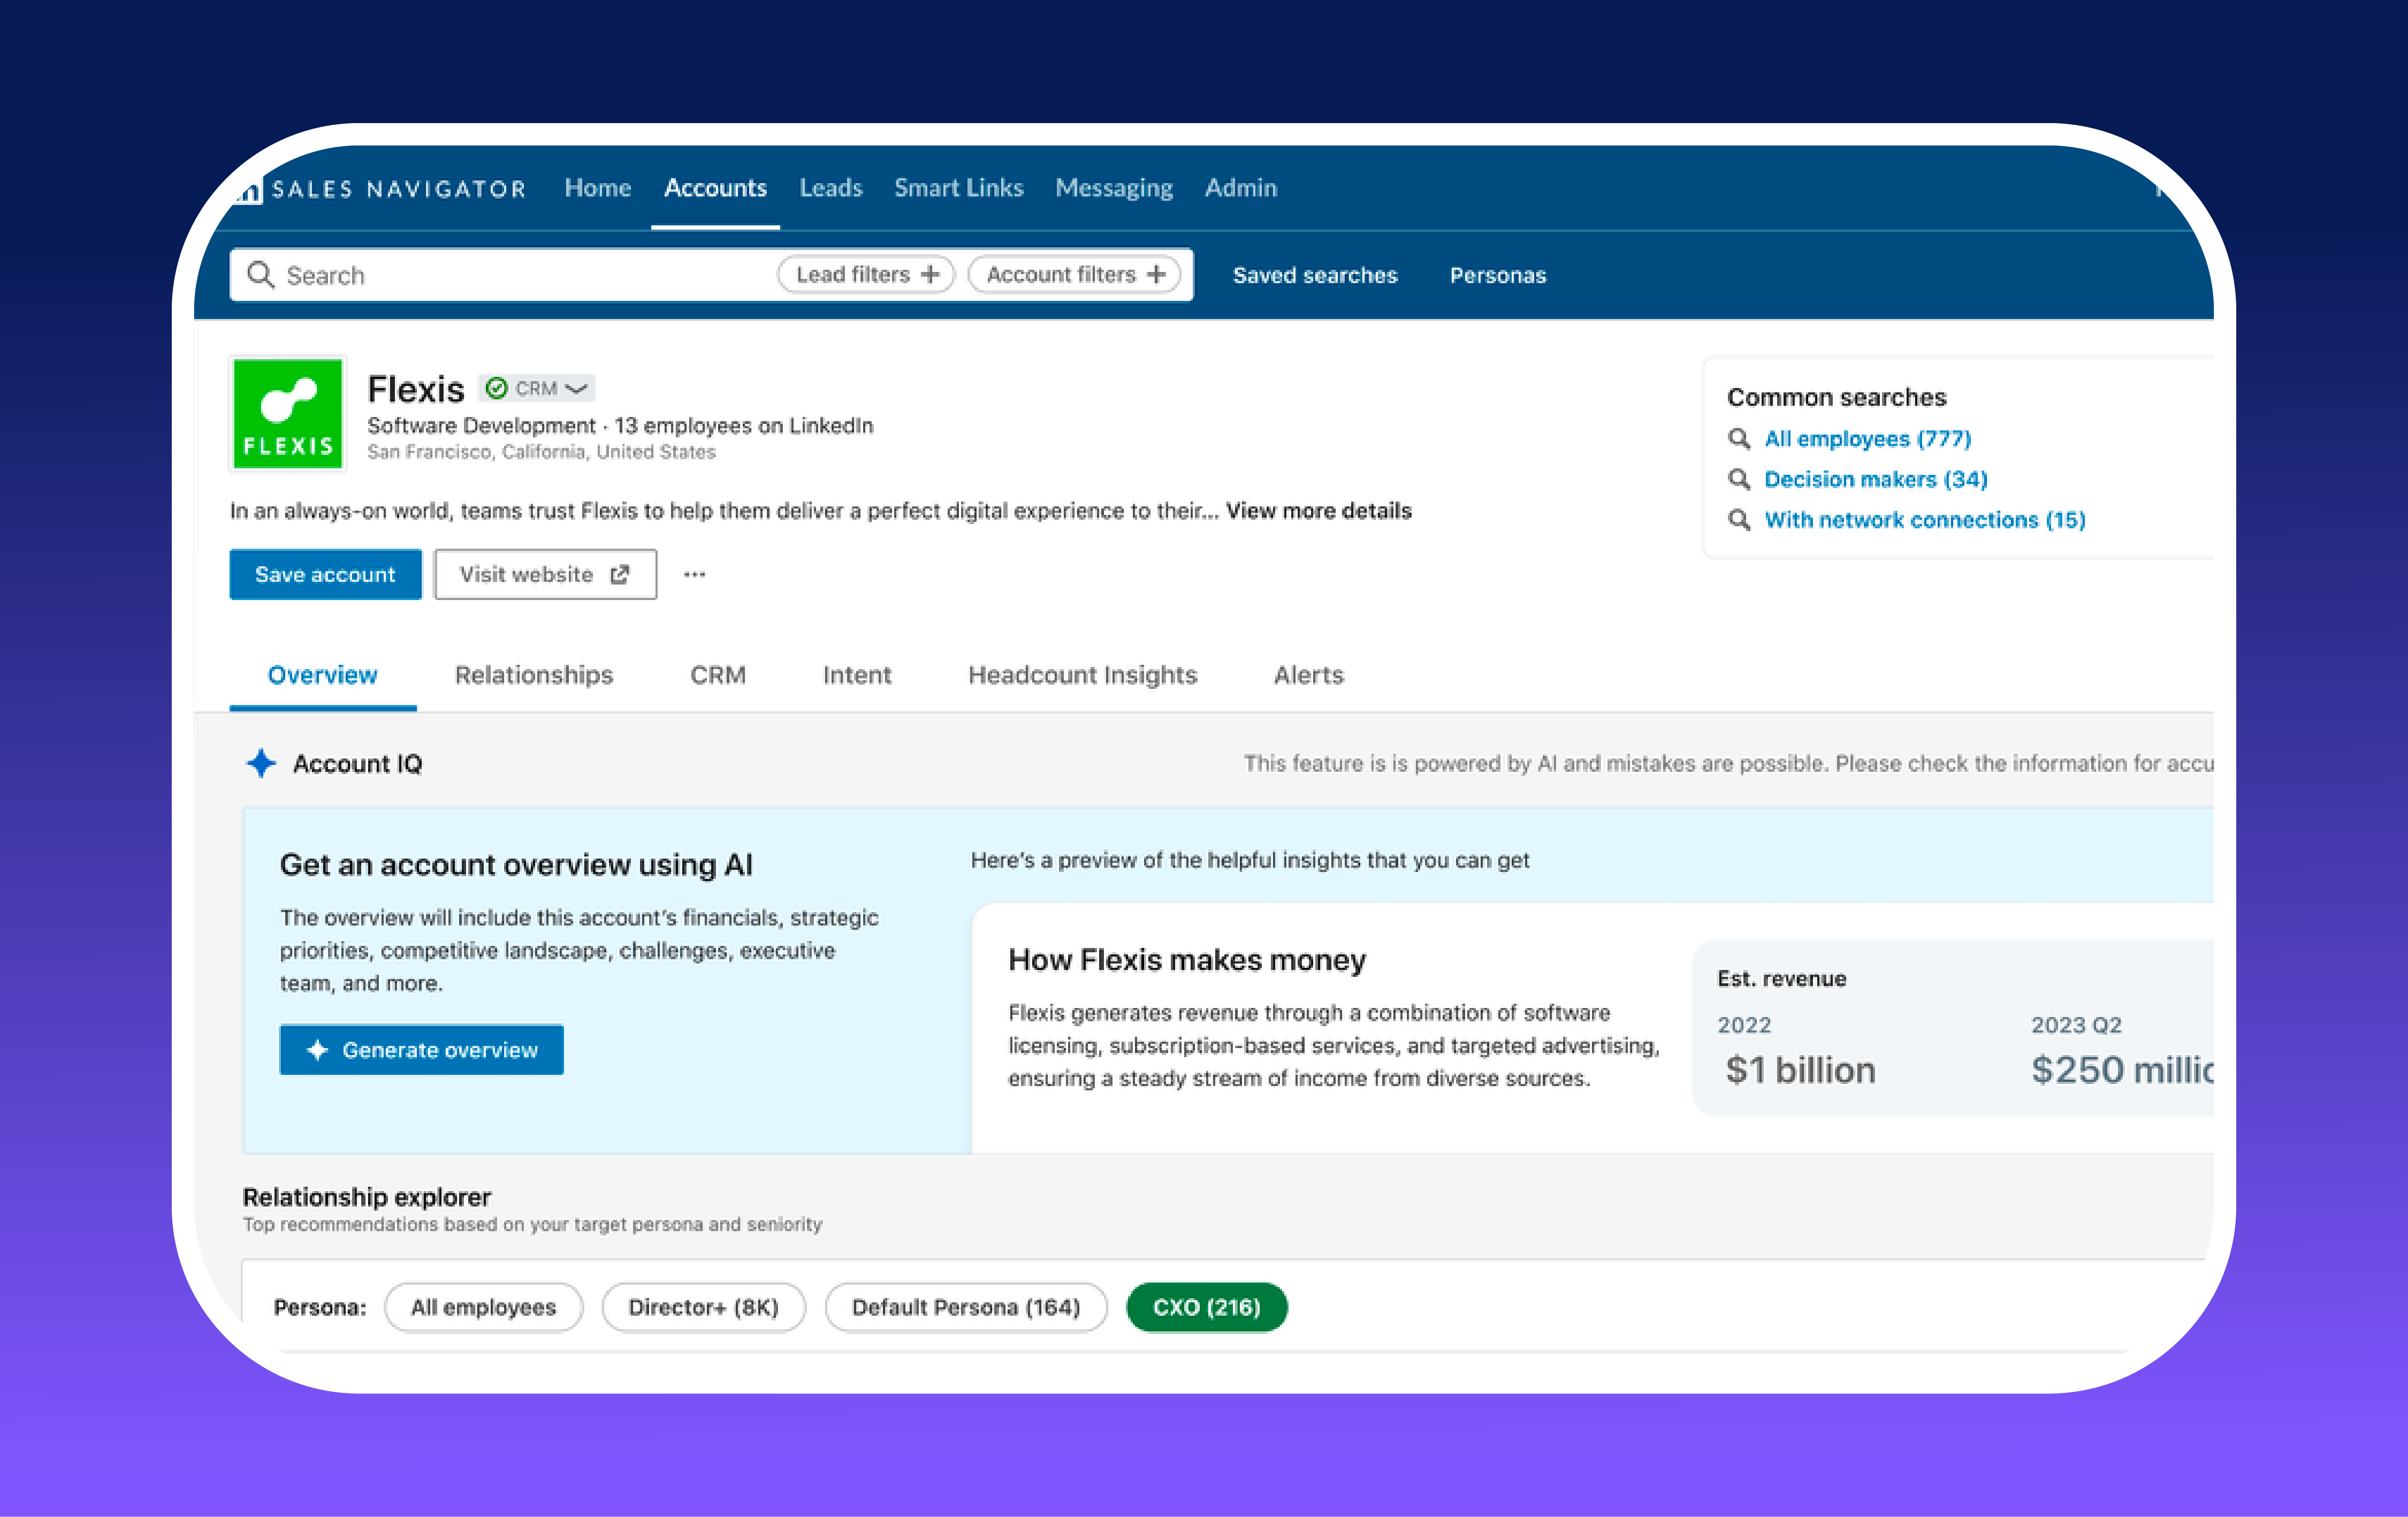Select the Director+ (8K) persona chip
This screenshot has width=2408, height=1517.
click(x=703, y=1307)
